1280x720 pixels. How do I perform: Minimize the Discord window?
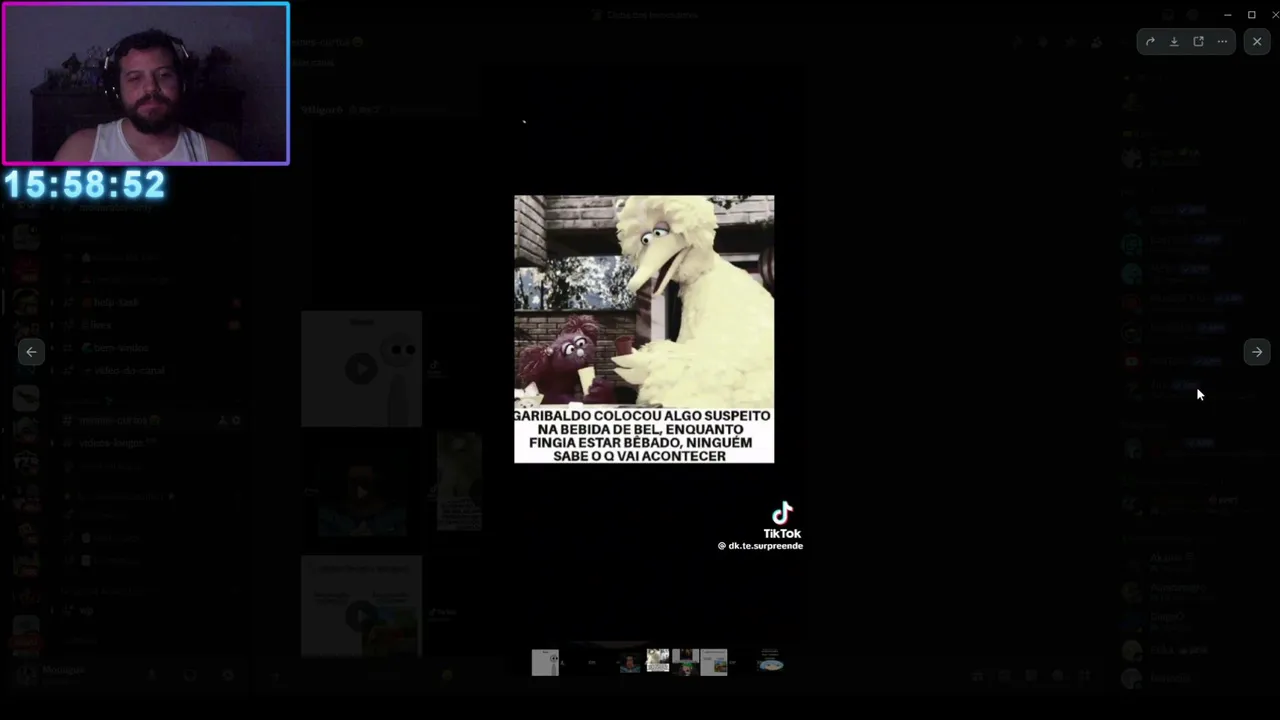tap(1227, 15)
